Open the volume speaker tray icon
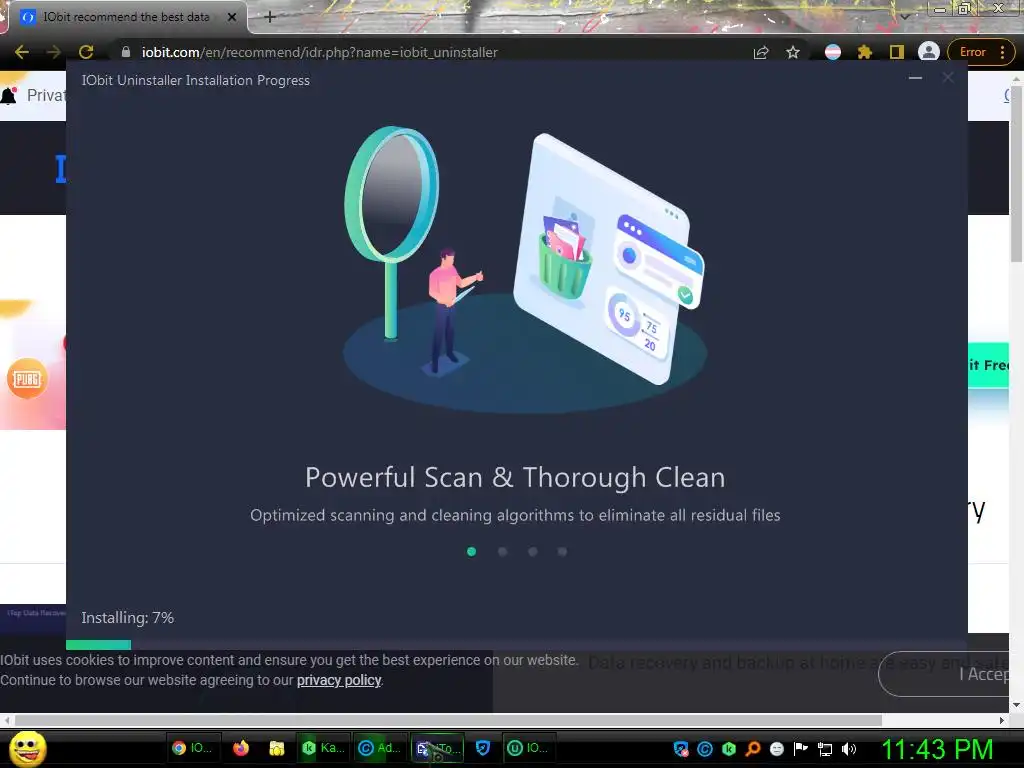Screen dimensions: 1024x768 849,749
